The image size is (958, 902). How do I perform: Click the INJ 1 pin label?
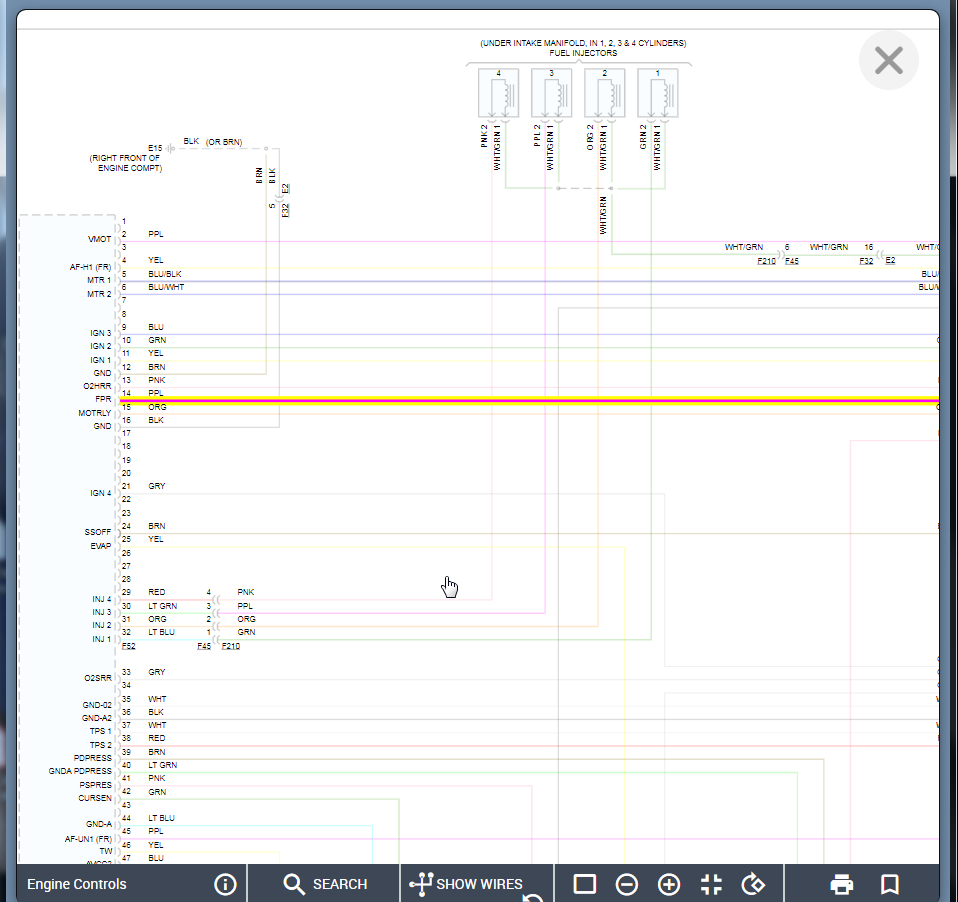point(102,639)
